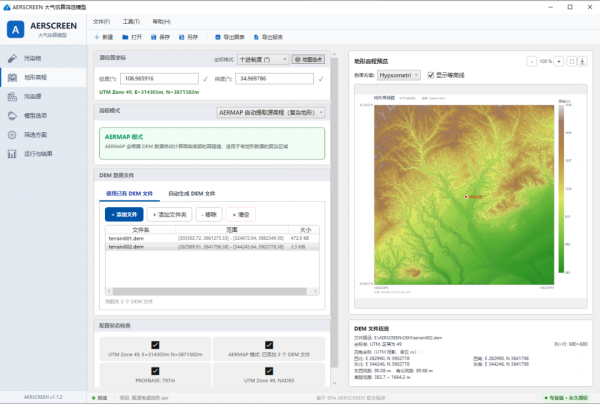The width and height of the screenshot is (600, 404).
Task: Click the UTM Zone 49, NAD83 status checkbox
Action: pos(269,371)
